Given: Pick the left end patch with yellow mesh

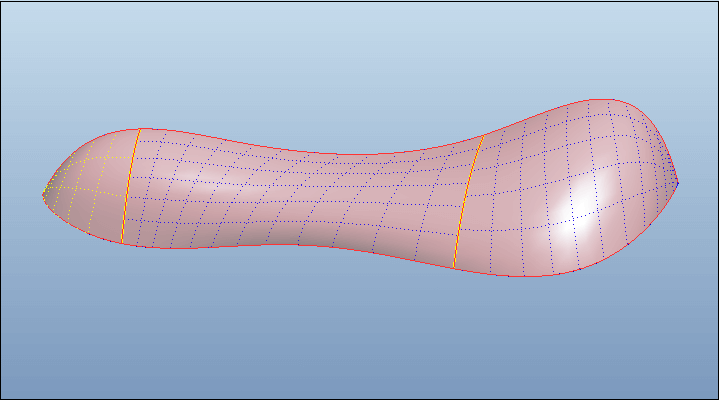Looking at the screenshot, I should pos(89,186).
